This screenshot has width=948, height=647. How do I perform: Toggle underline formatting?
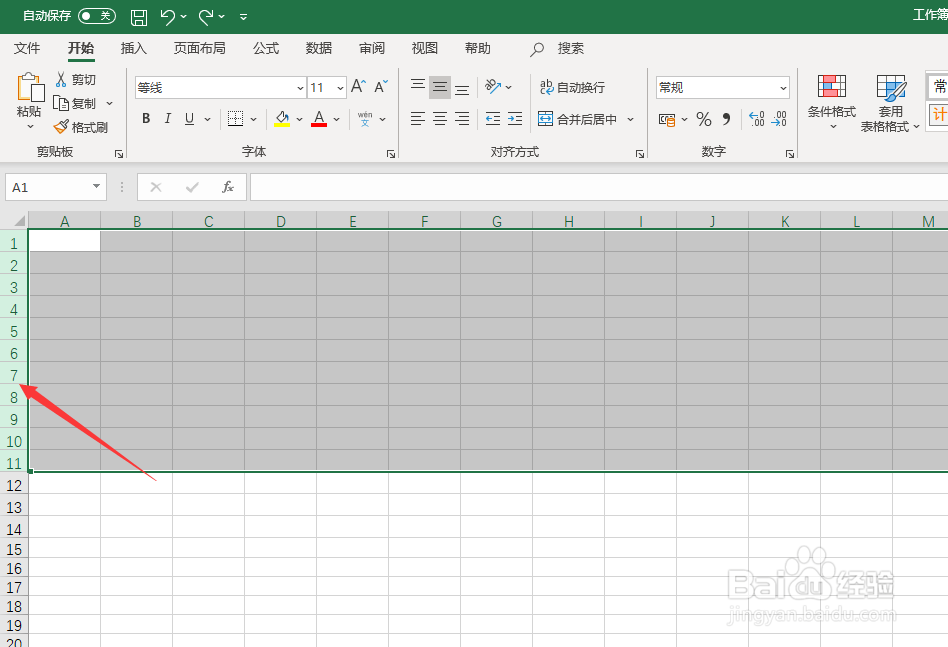189,119
